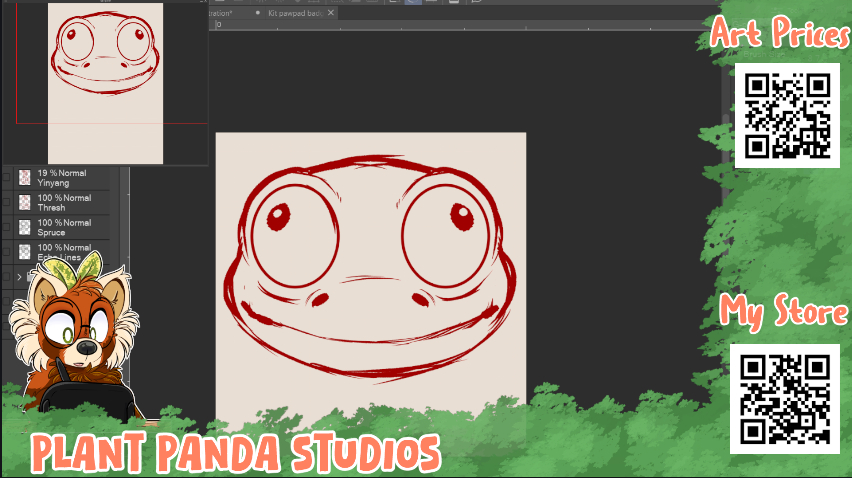852x478 pixels.
Task: Click the Spruce layer thumbnail
Action: tap(25, 228)
